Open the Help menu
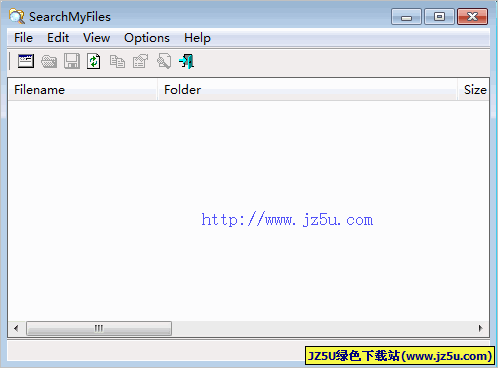498x368 pixels. [197, 38]
